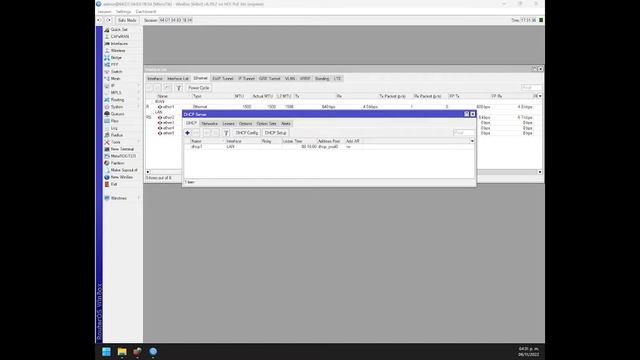The image size is (640, 360).
Task: Open New WinBox from the sidebar
Action: [122, 177]
